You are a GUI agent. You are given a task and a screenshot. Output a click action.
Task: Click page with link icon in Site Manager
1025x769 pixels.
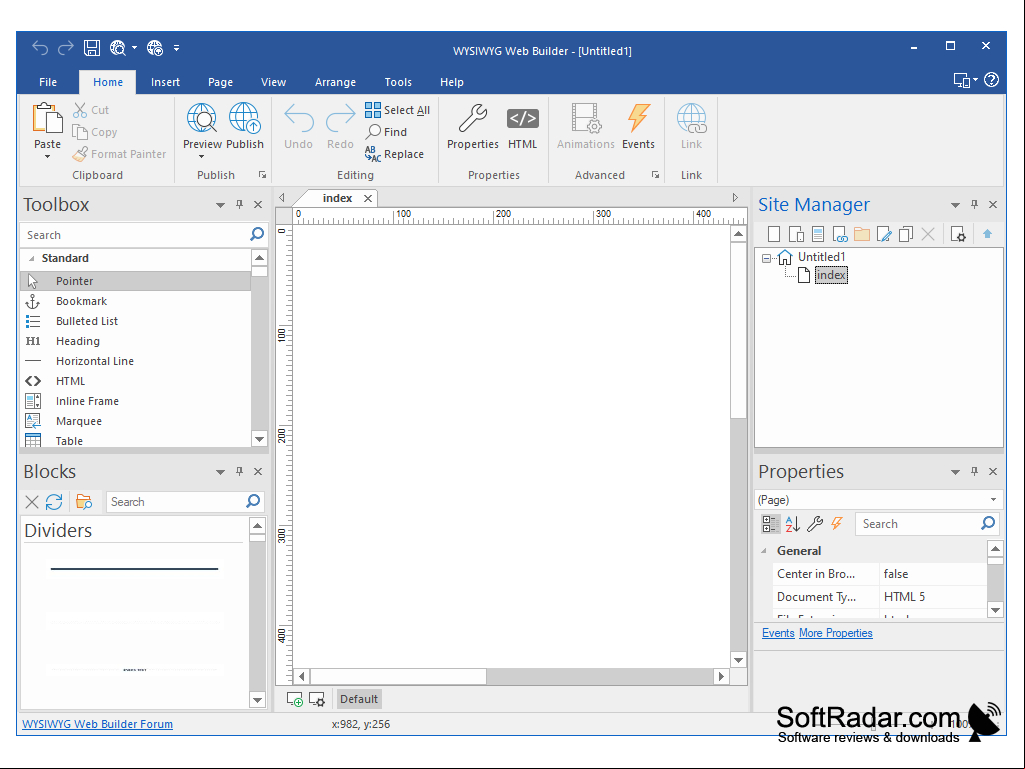[x=840, y=234]
